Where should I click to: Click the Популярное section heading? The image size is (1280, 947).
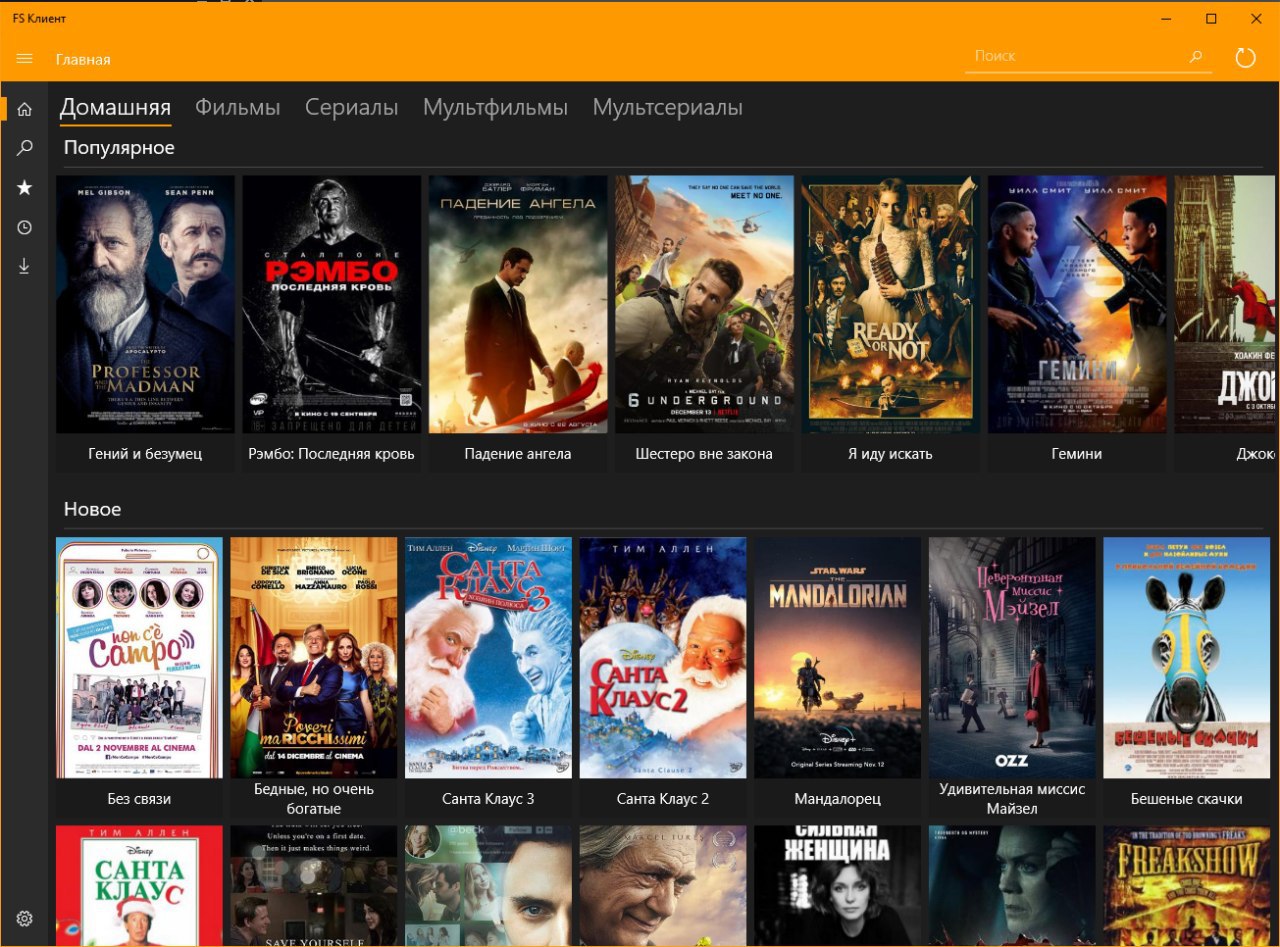click(119, 148)
